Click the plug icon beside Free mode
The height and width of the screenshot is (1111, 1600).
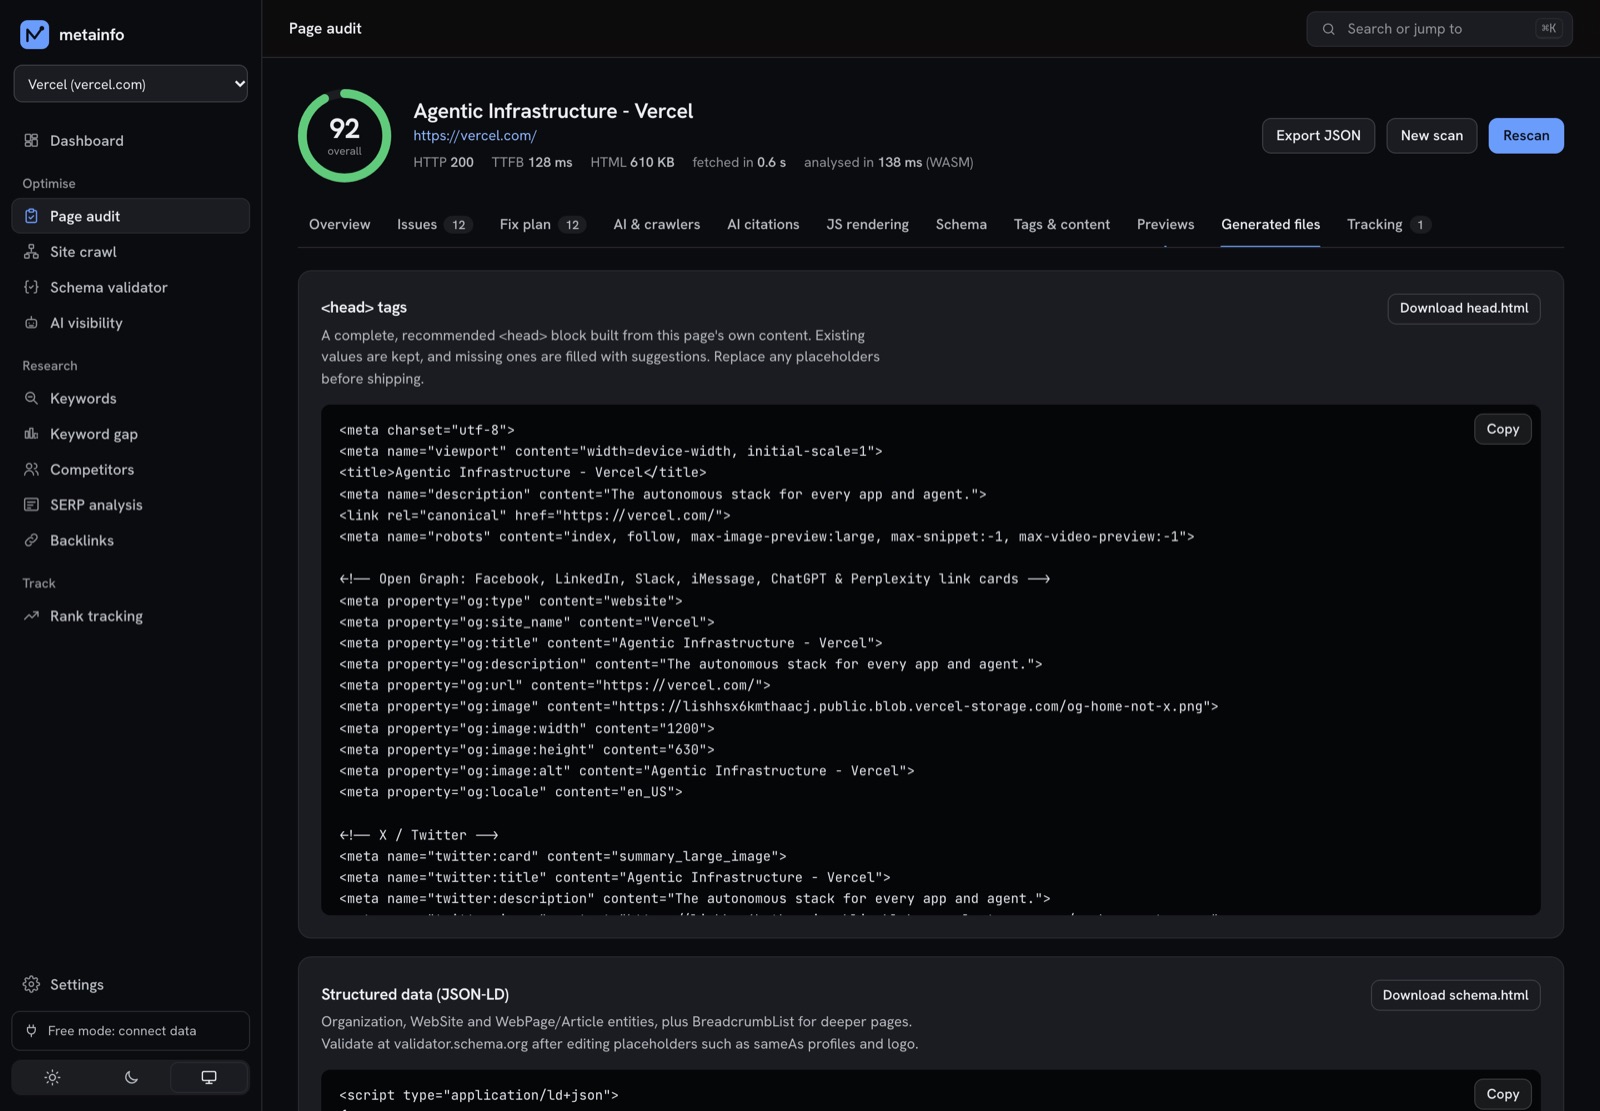(31, 1031)
